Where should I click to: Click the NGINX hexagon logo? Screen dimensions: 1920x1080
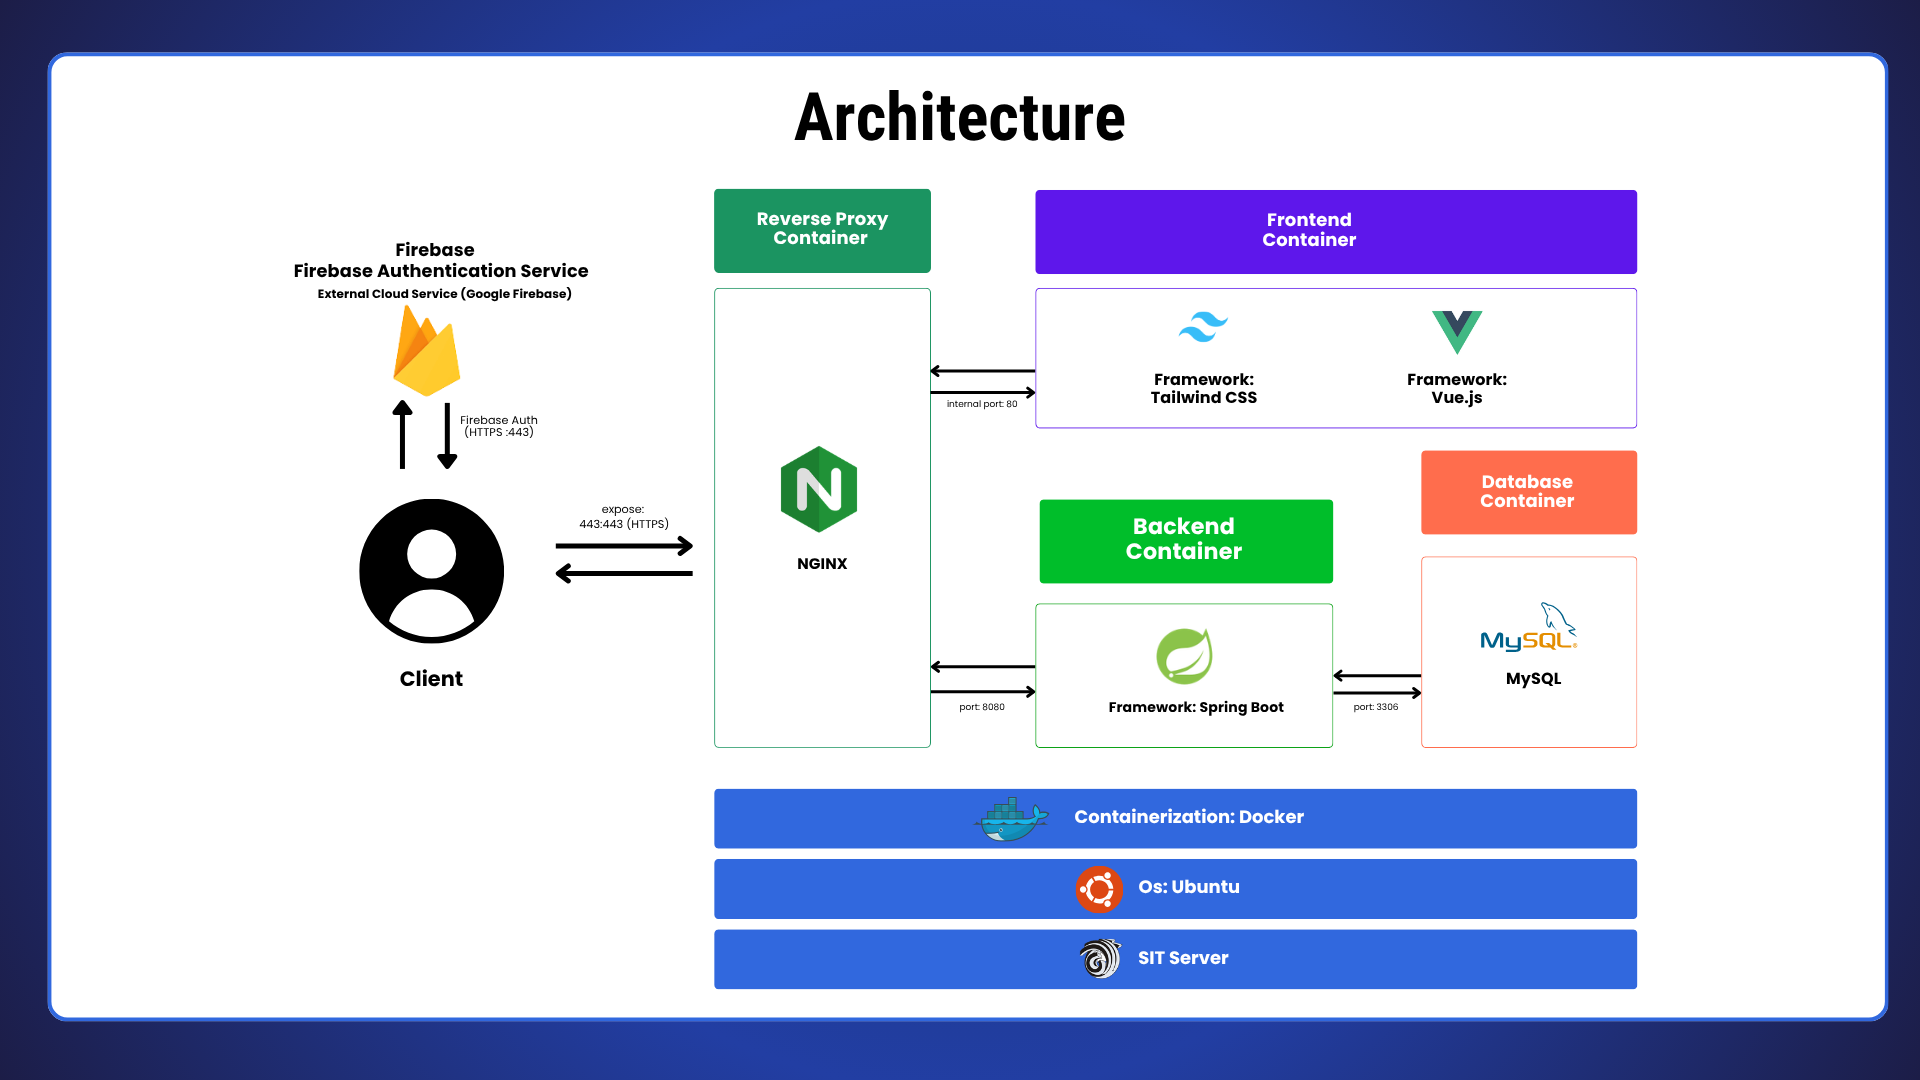pyautogui.click(x=819, y=489)
